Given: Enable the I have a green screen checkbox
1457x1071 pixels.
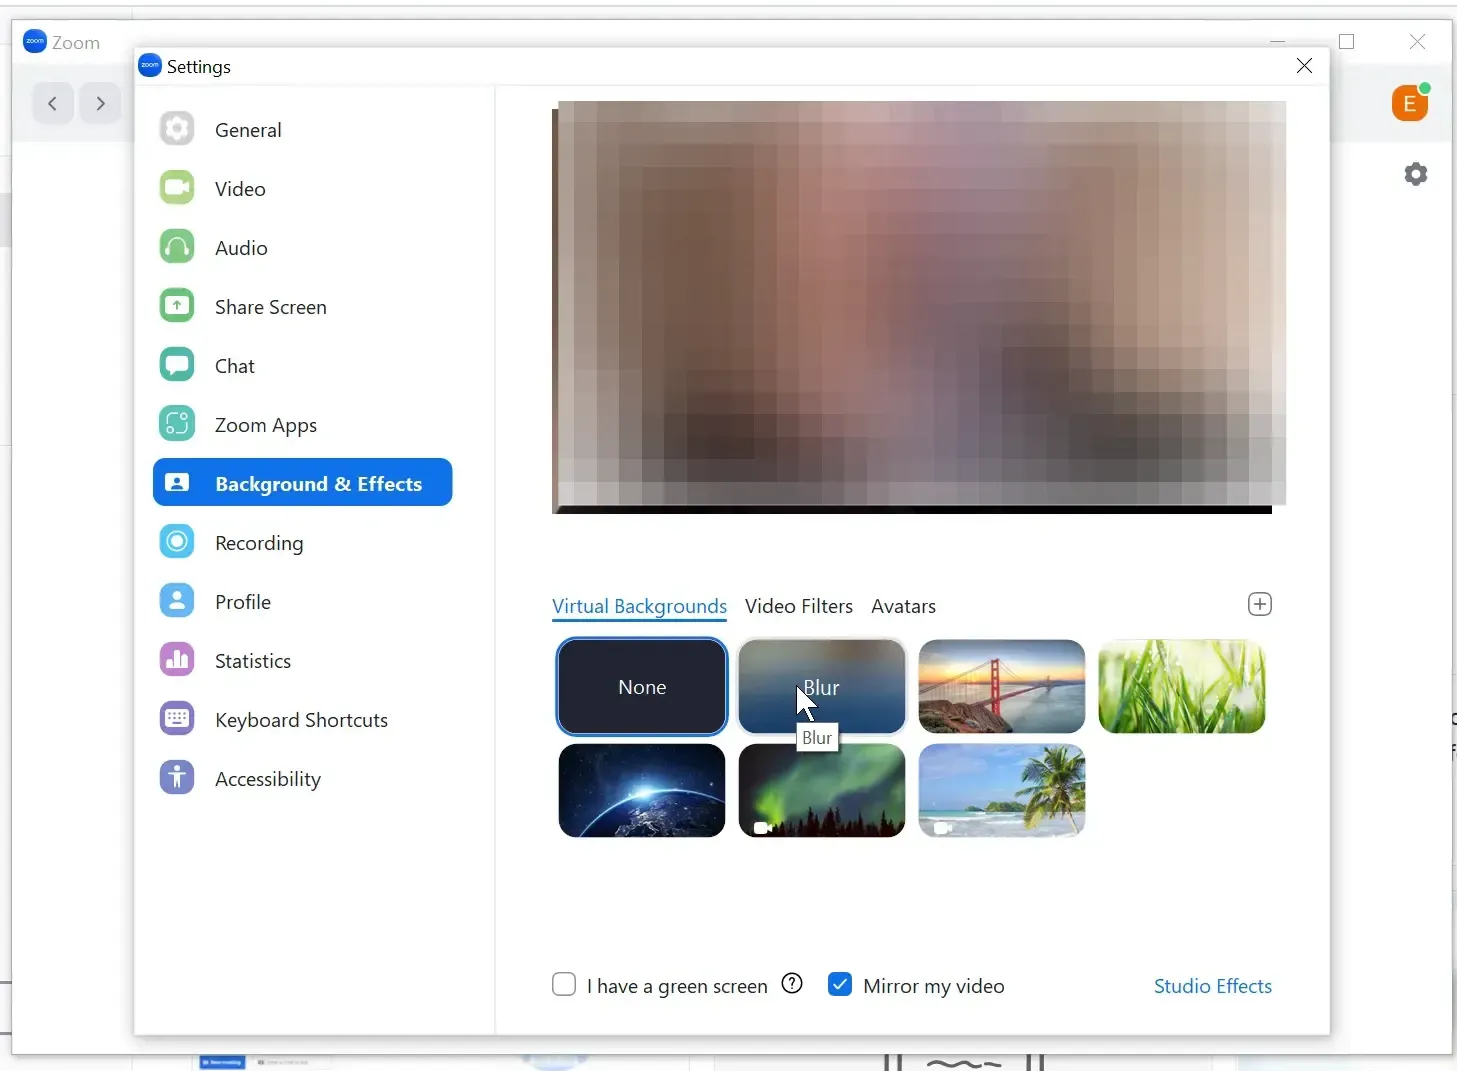Looking at the screenshot, I should [x=564, y=985].
